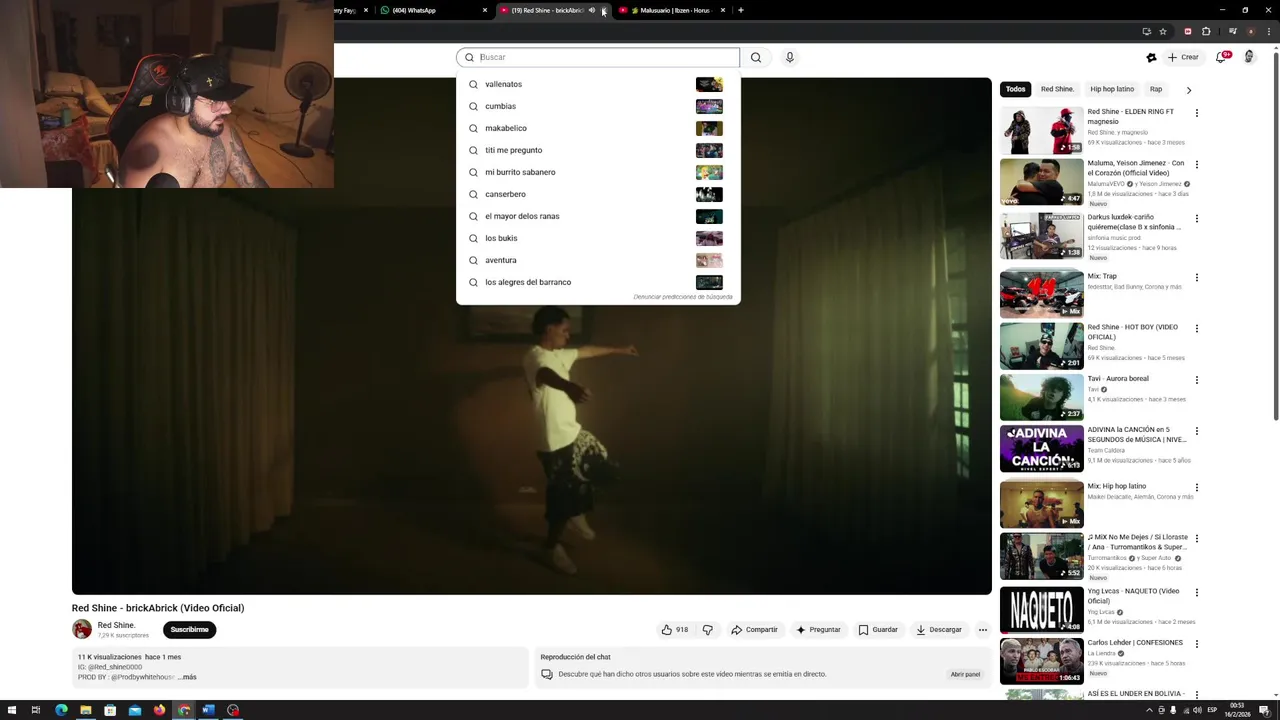Like the video with thumbs up
The height and width of the screenshot is (720, 1280).
(675, 630)
